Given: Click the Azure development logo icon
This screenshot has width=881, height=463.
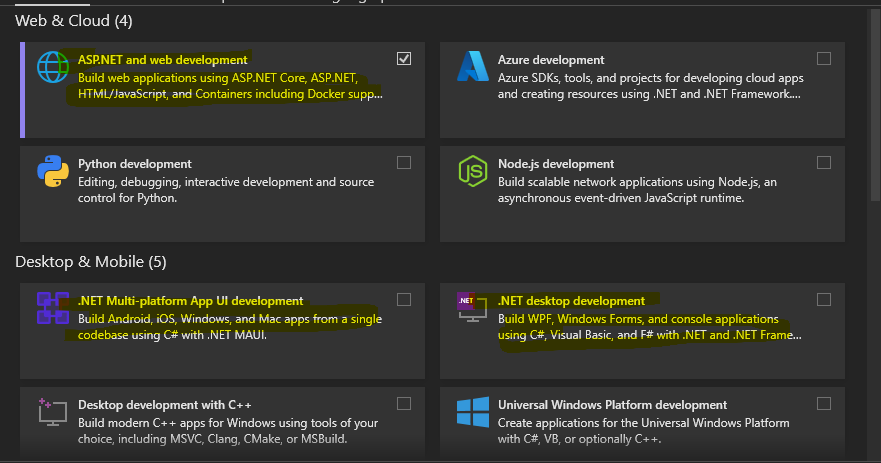Looking at the screenshot, I should (x=471, y=67).
